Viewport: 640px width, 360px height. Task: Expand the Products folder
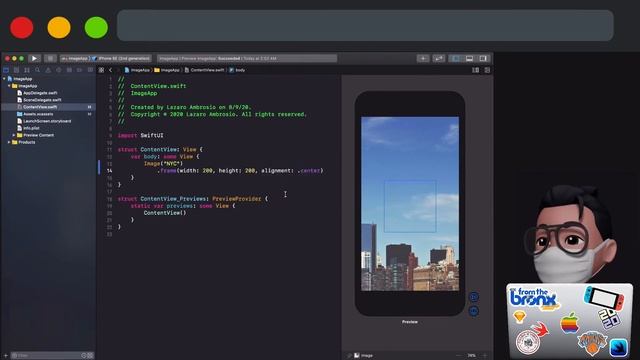pyautogui.click(x=9, y=142)
